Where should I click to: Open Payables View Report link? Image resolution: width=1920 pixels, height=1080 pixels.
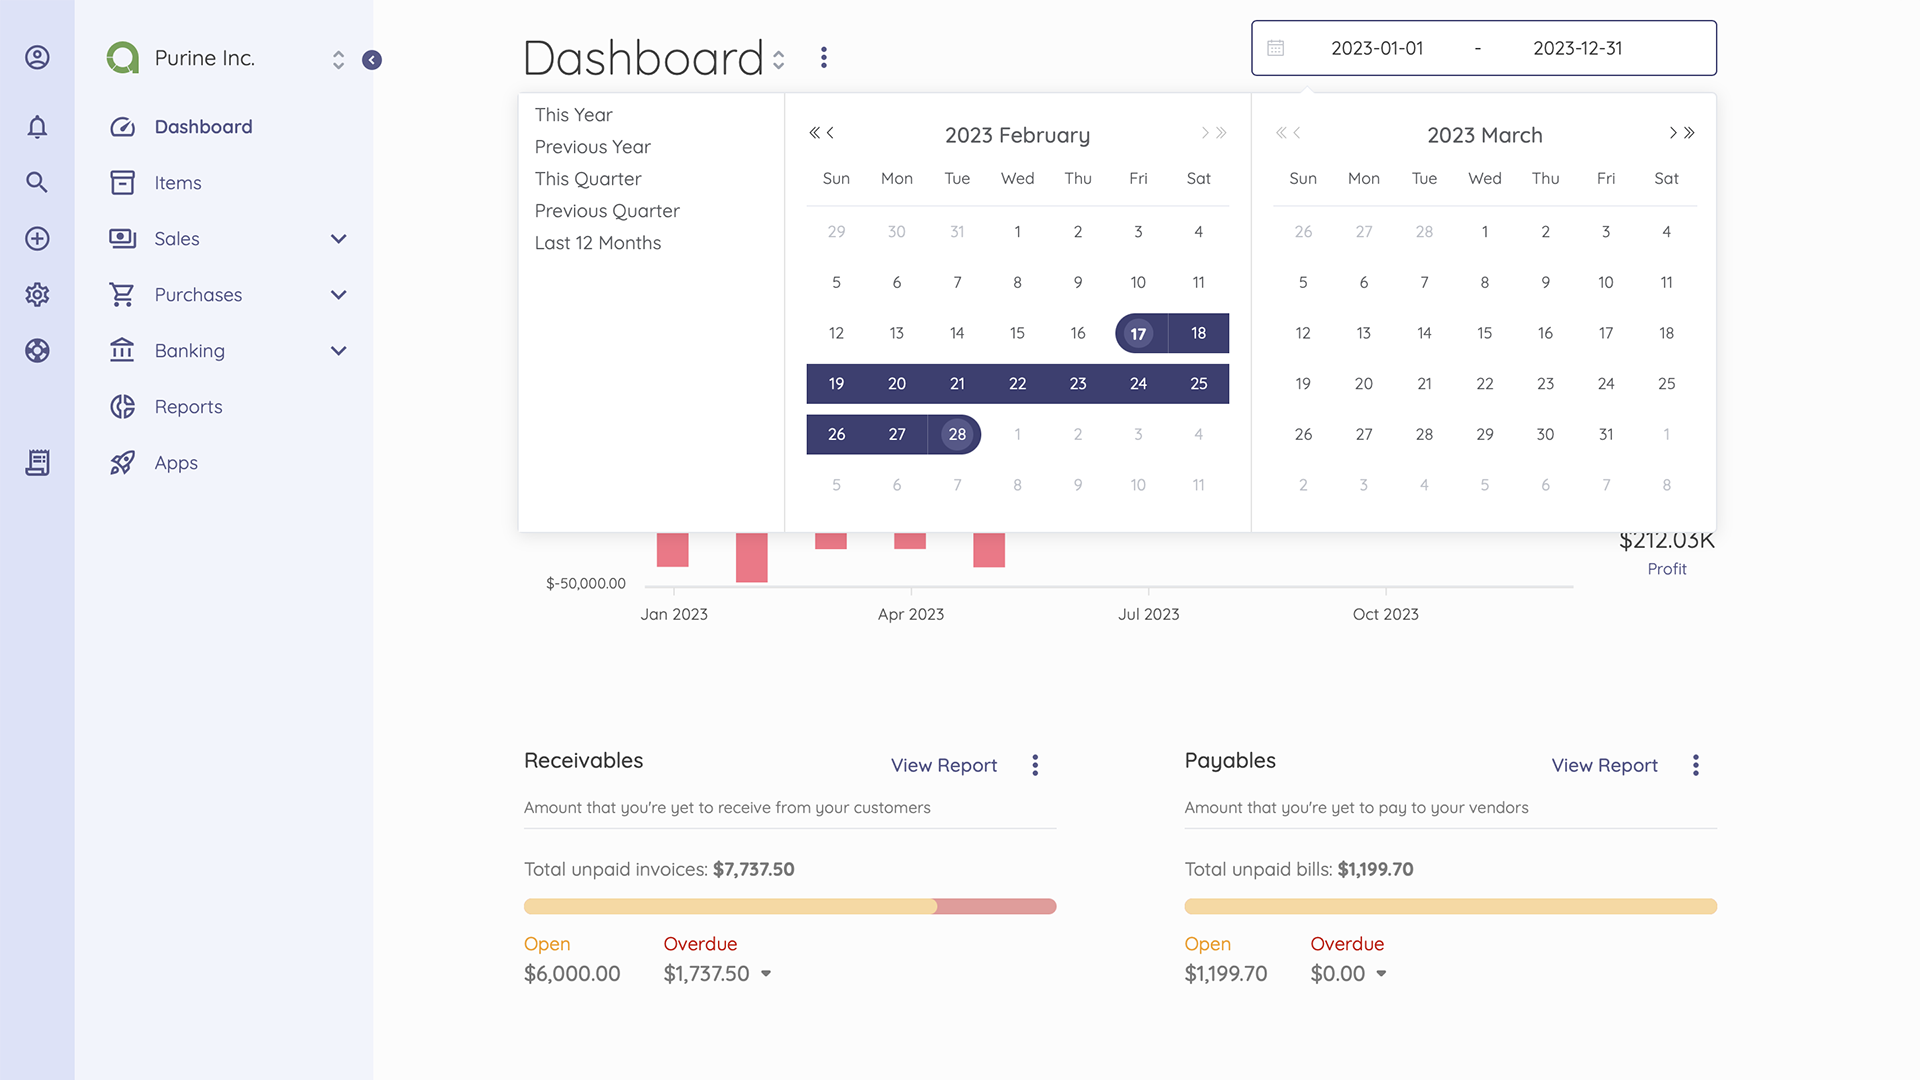coord(1604,765)
